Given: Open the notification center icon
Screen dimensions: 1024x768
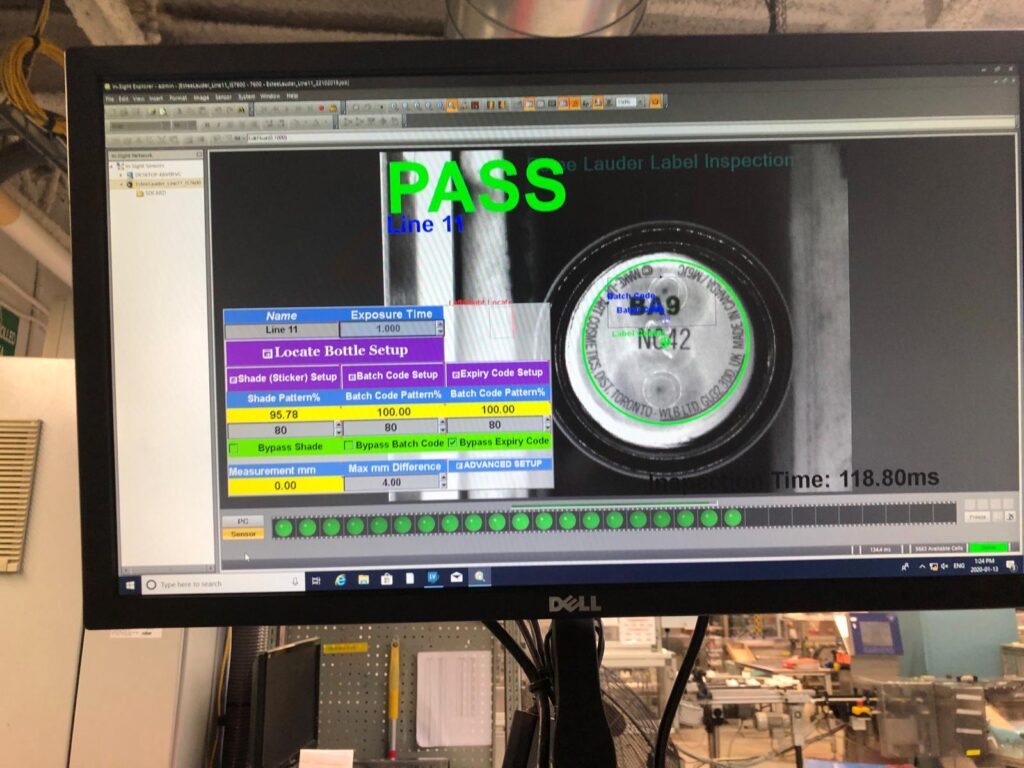Looking at the screenshot, I should pos(1011,566).
